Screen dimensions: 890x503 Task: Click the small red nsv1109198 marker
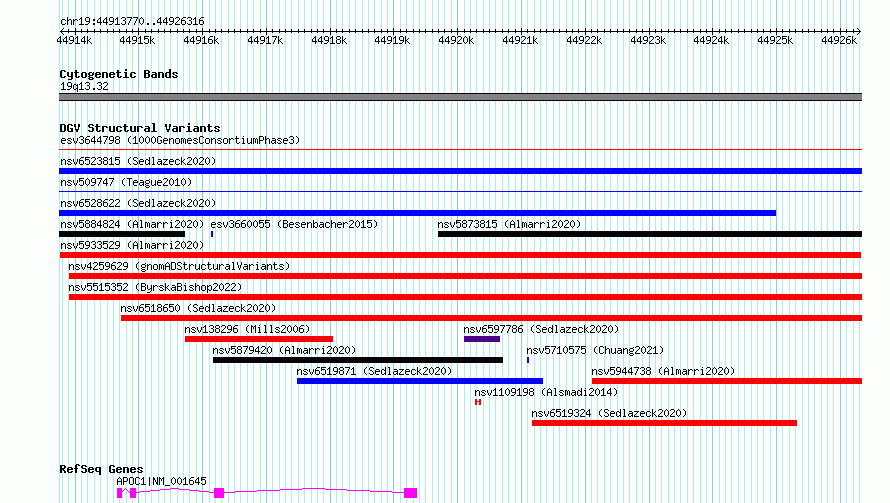478,402
